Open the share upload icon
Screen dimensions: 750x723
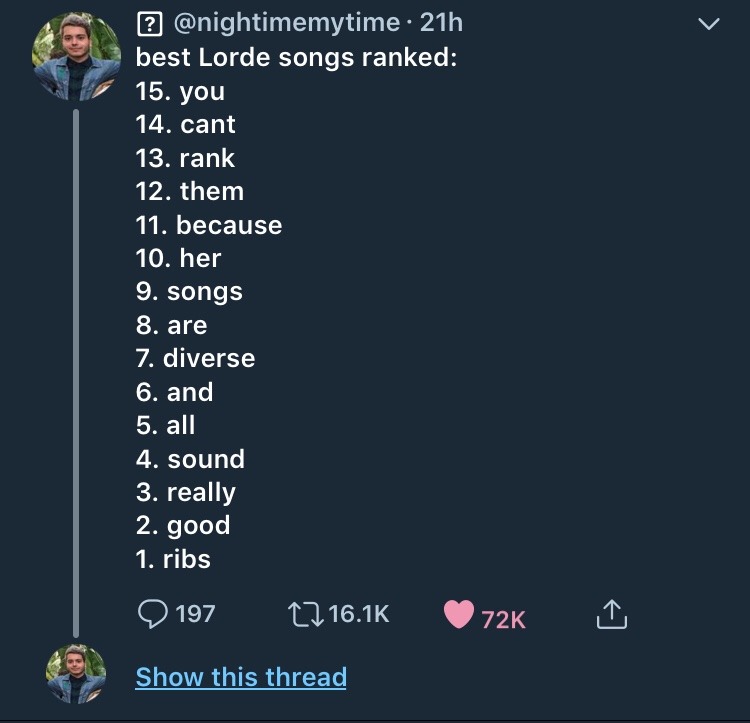pos(612,615)
